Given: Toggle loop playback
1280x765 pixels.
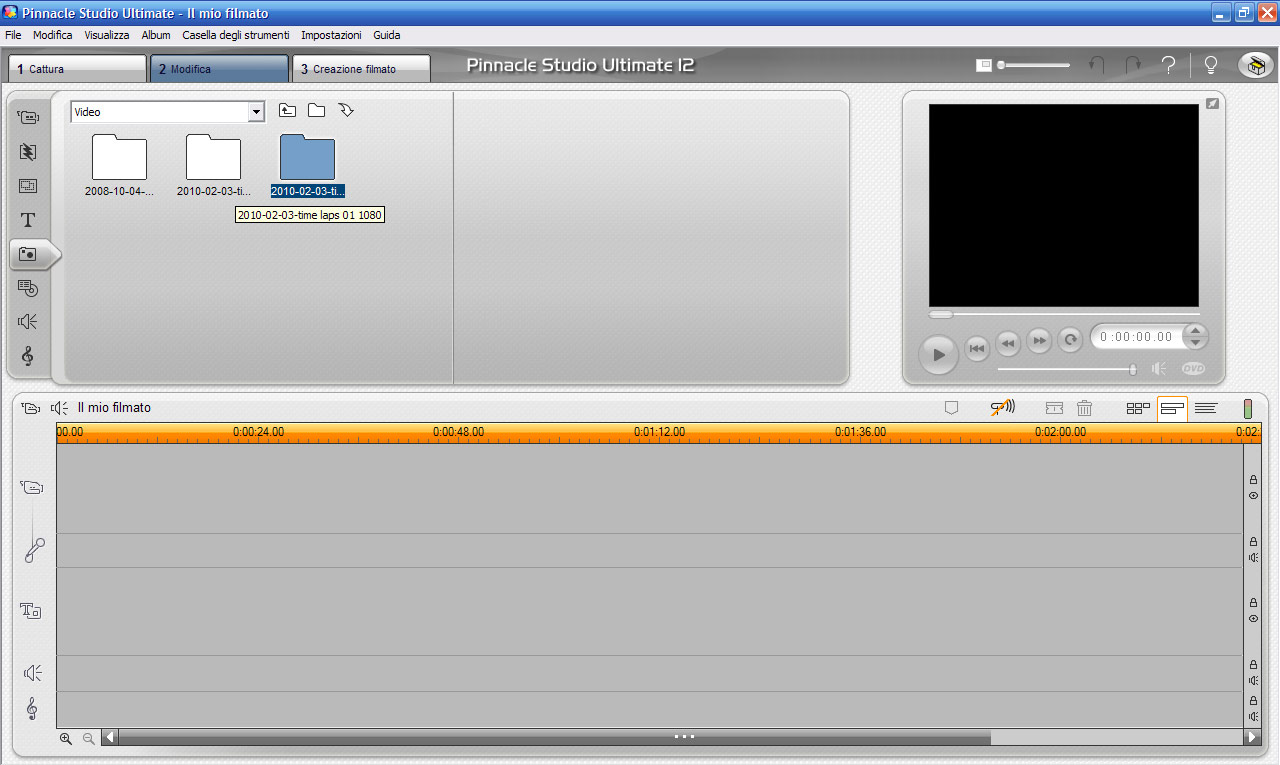Looking at the screenshot, I should [1070, 340].
